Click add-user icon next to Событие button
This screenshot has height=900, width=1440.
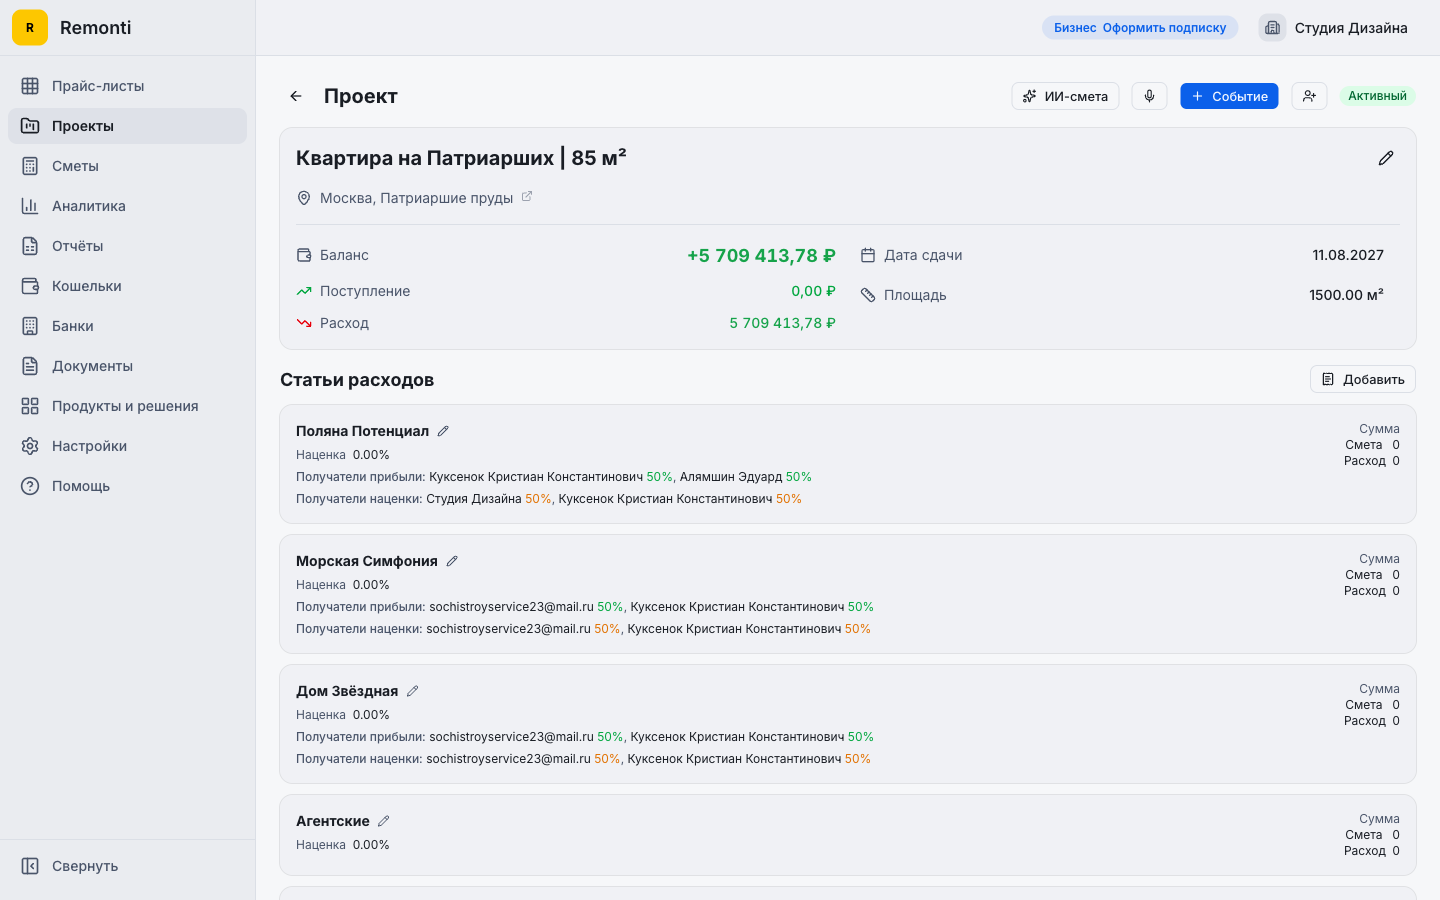tap(1309, 95)
